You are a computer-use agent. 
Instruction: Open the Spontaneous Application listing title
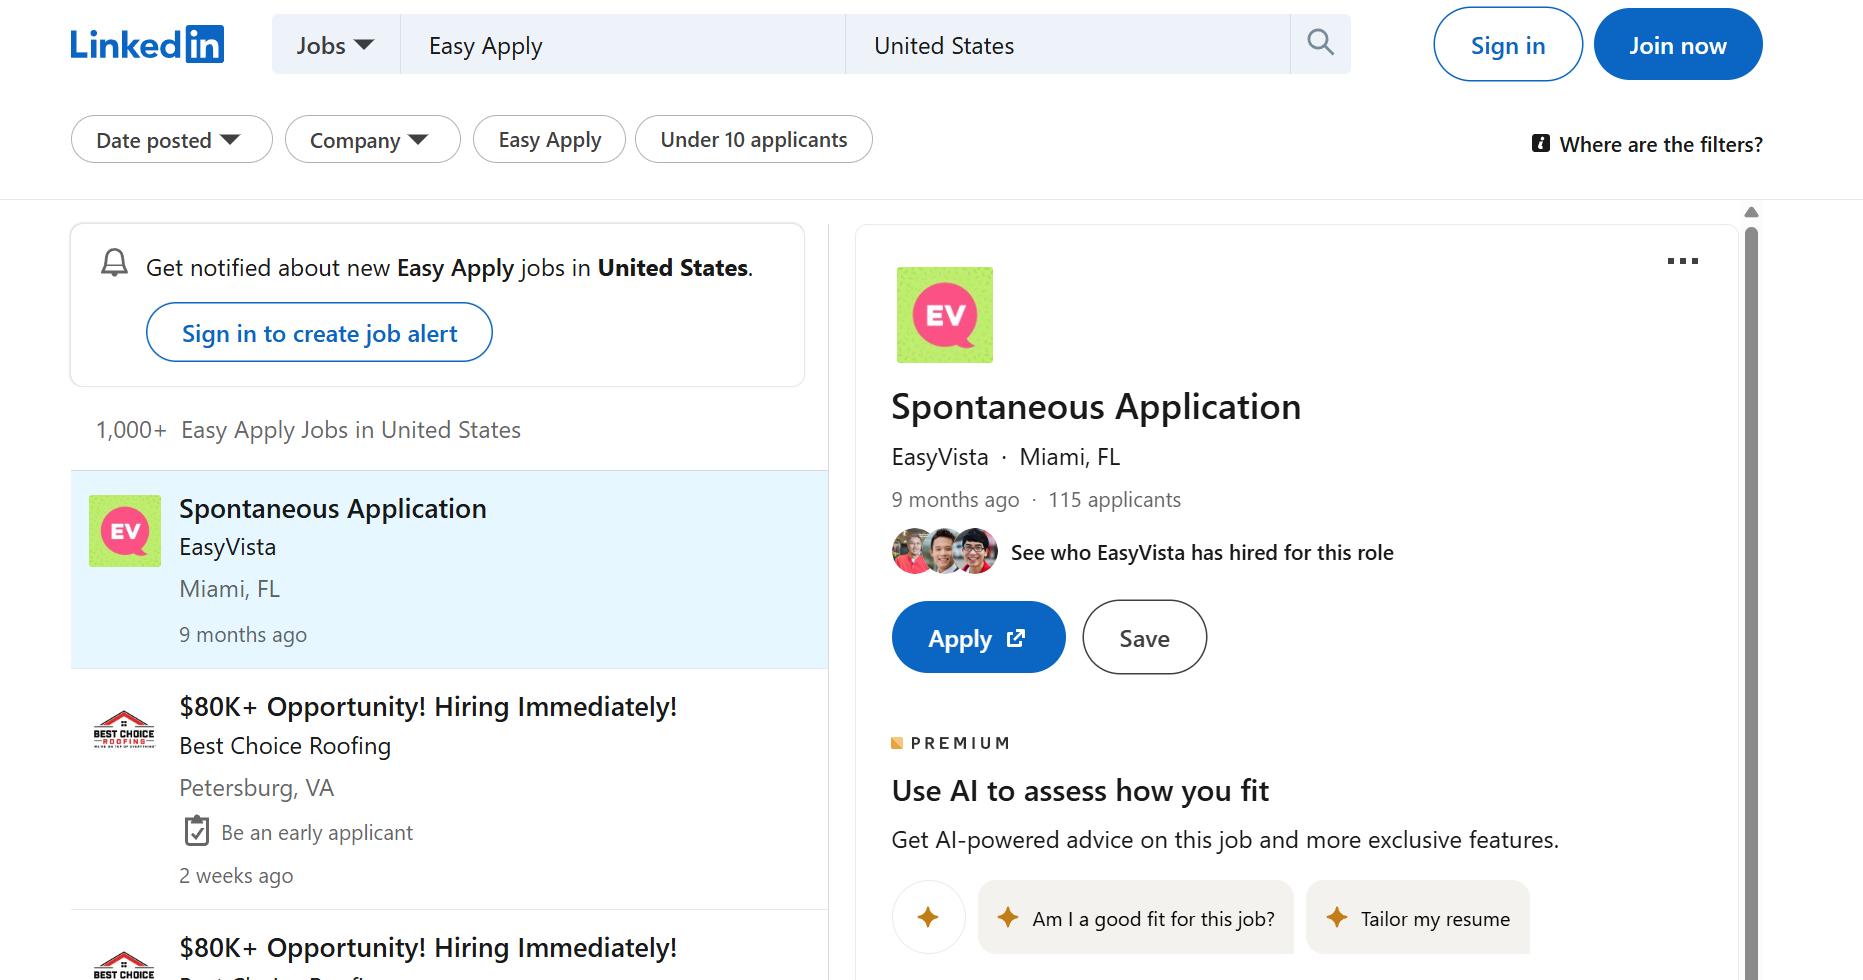[332, 509]
